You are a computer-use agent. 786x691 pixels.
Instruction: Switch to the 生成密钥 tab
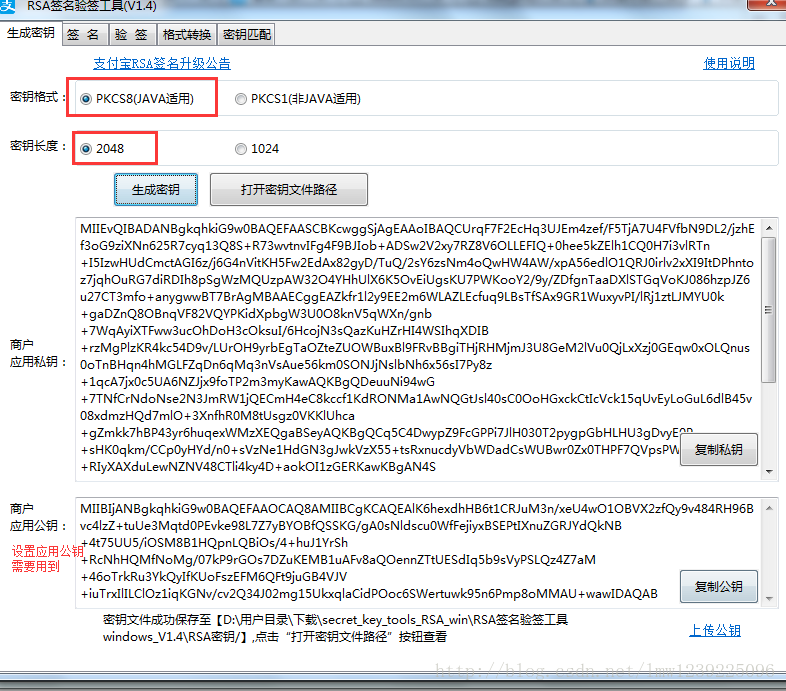(x=31, y=33)
